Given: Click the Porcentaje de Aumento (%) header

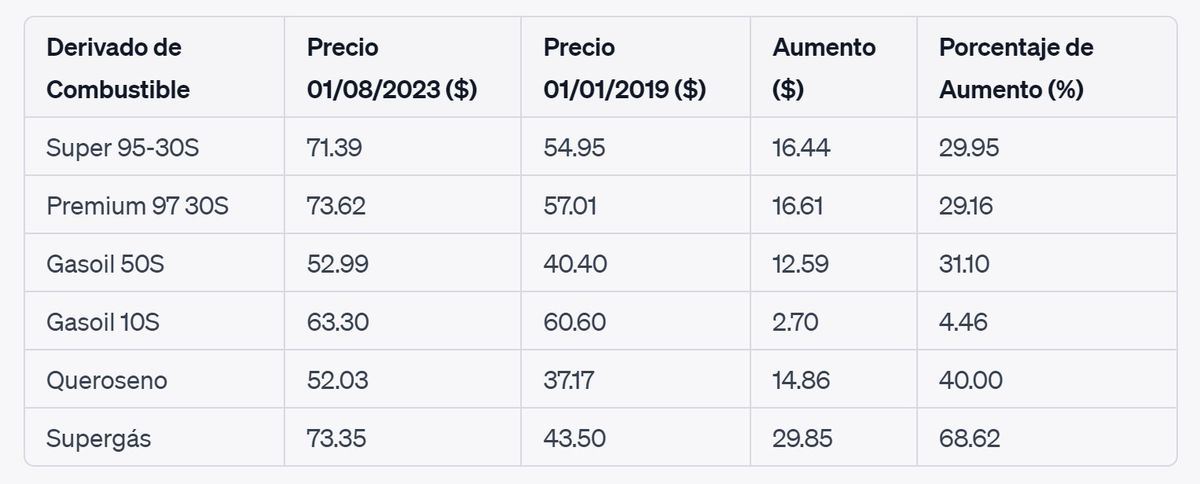Looking at the screenshot, I should [1017, 68].
